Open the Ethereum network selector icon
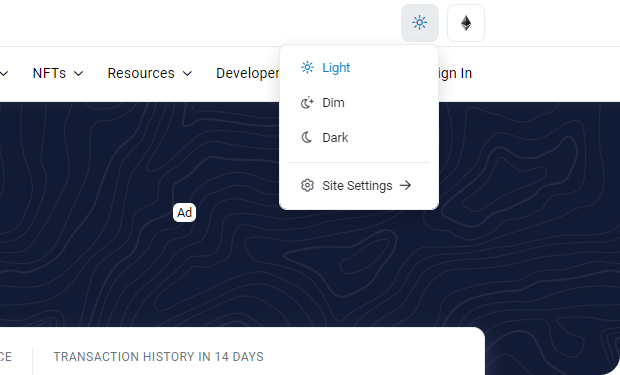Image resolution: width=620 pixels, height=375 pixels. click(466, 23)
